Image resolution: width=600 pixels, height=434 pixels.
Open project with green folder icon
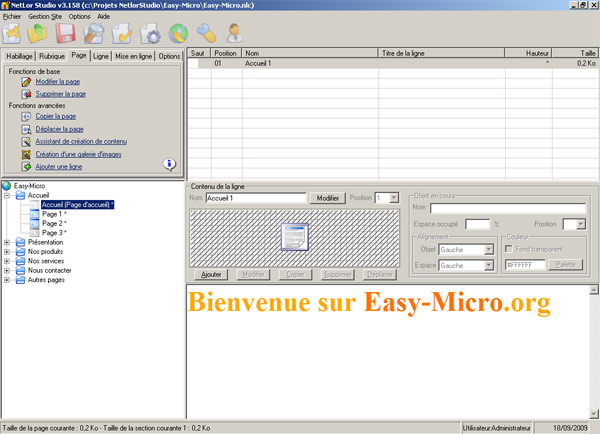point(38,33)
